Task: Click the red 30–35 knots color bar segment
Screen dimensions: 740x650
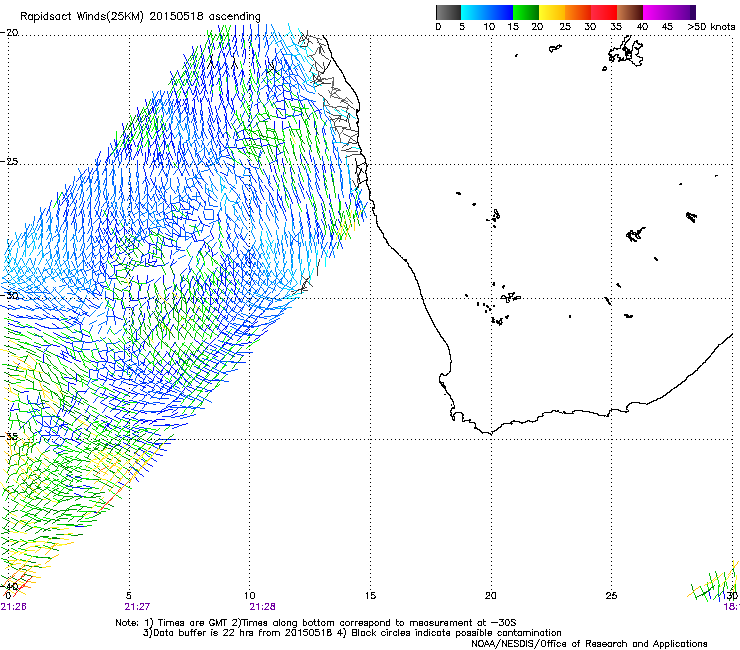Action: pyautogui.click(x=604, y=12)
